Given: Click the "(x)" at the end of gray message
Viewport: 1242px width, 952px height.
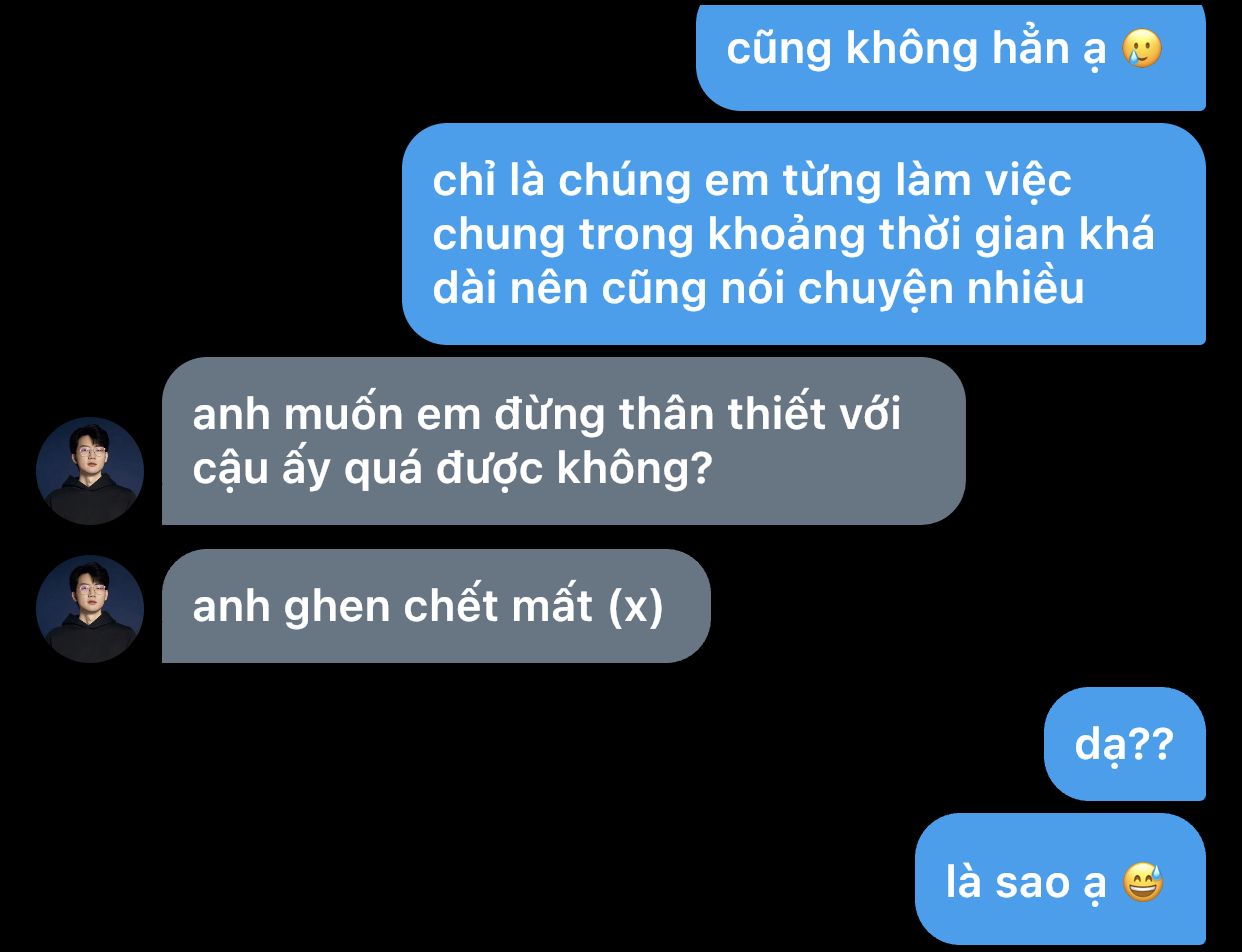Looking at the screenshot, I should 636,608.
